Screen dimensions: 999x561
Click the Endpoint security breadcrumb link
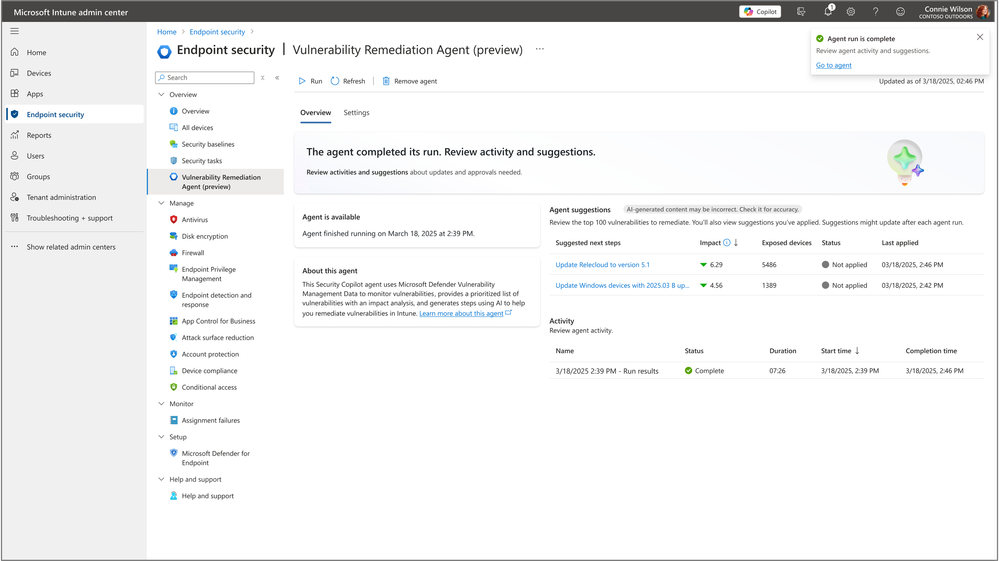click(x=217, y=32)
